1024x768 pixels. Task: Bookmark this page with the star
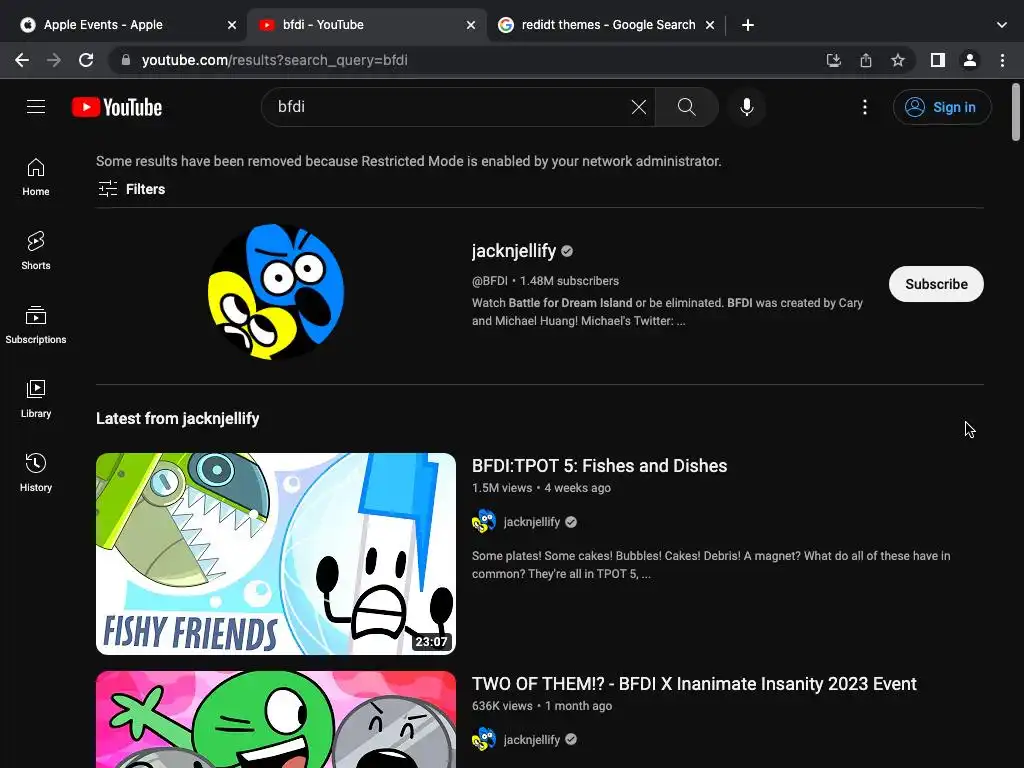pos(898,61)
